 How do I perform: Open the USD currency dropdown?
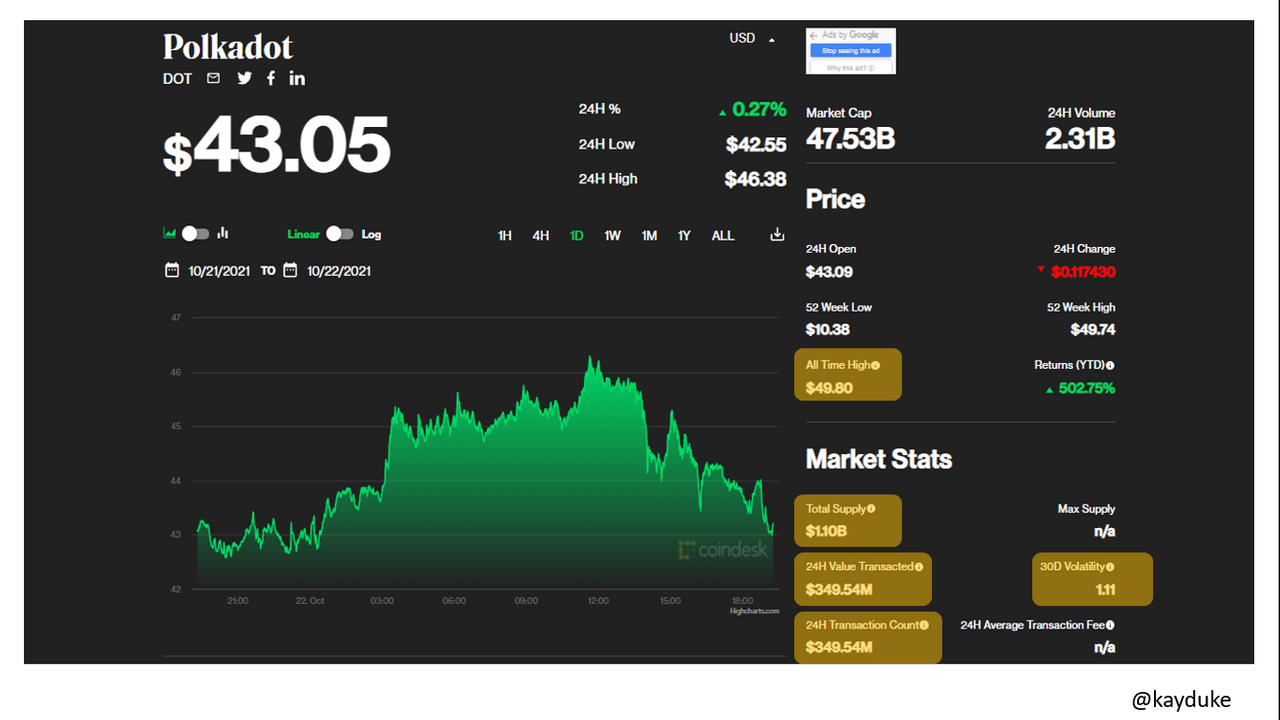pos(753,38)
